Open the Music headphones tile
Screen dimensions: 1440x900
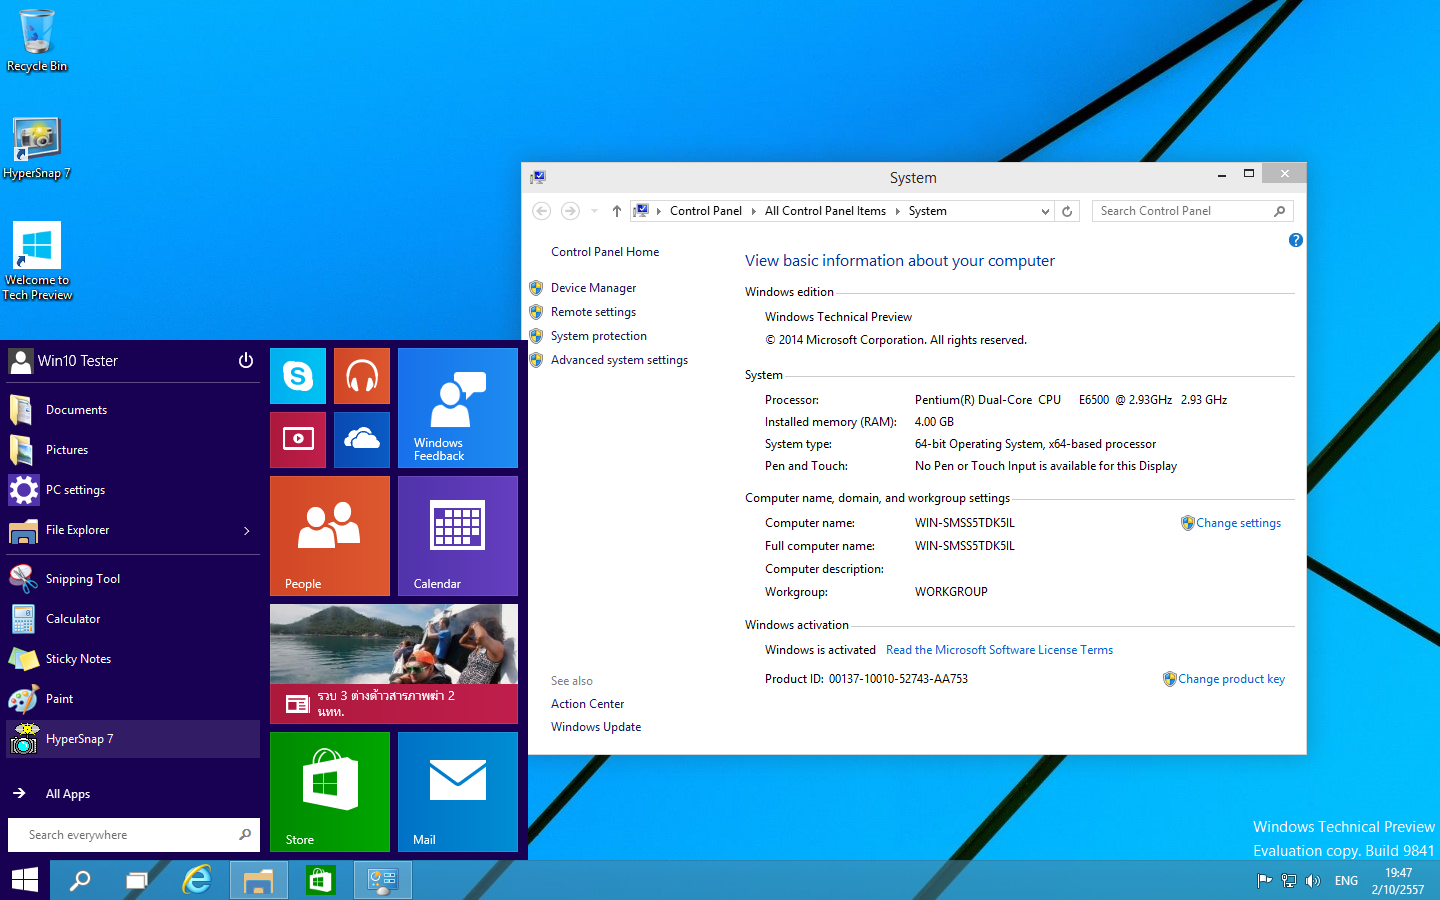click(361, 376)
